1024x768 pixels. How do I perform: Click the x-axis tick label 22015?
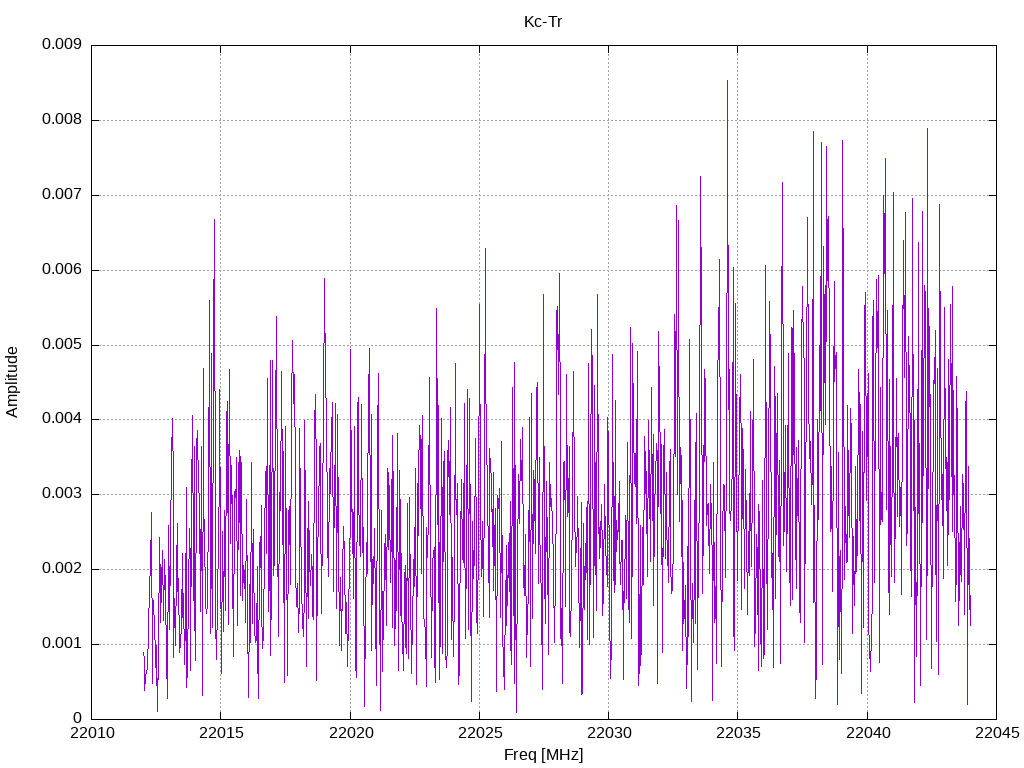pos(221,733)
